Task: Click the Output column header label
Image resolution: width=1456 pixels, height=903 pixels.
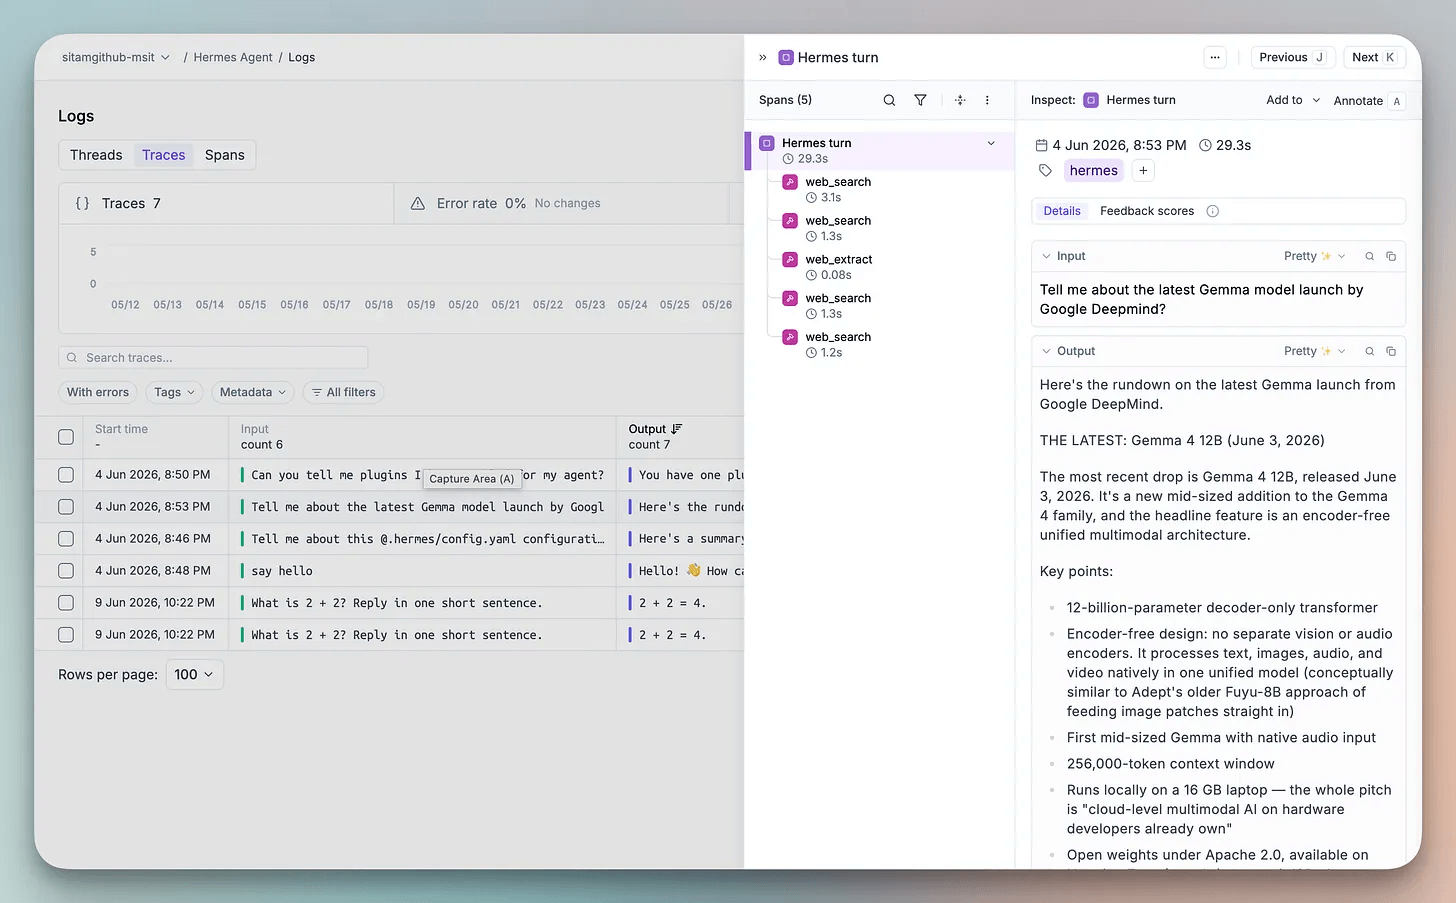Action: pos(647,429)
